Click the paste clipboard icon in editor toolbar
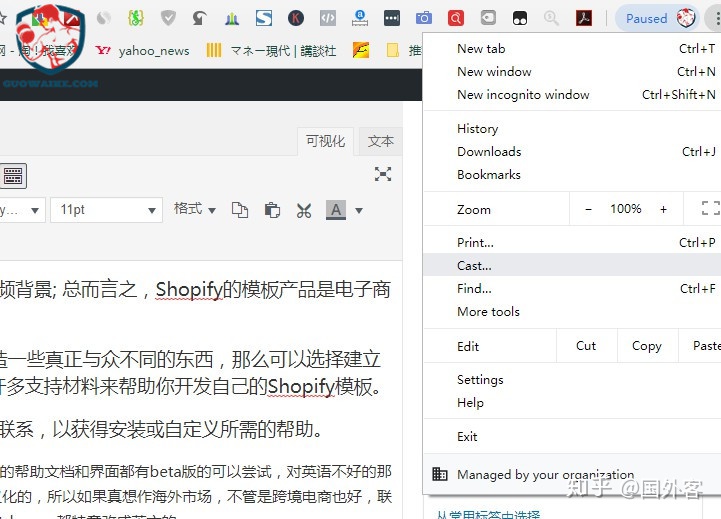Screen dimensions: 721x519 pyautogui.click(x=272, y=210)
